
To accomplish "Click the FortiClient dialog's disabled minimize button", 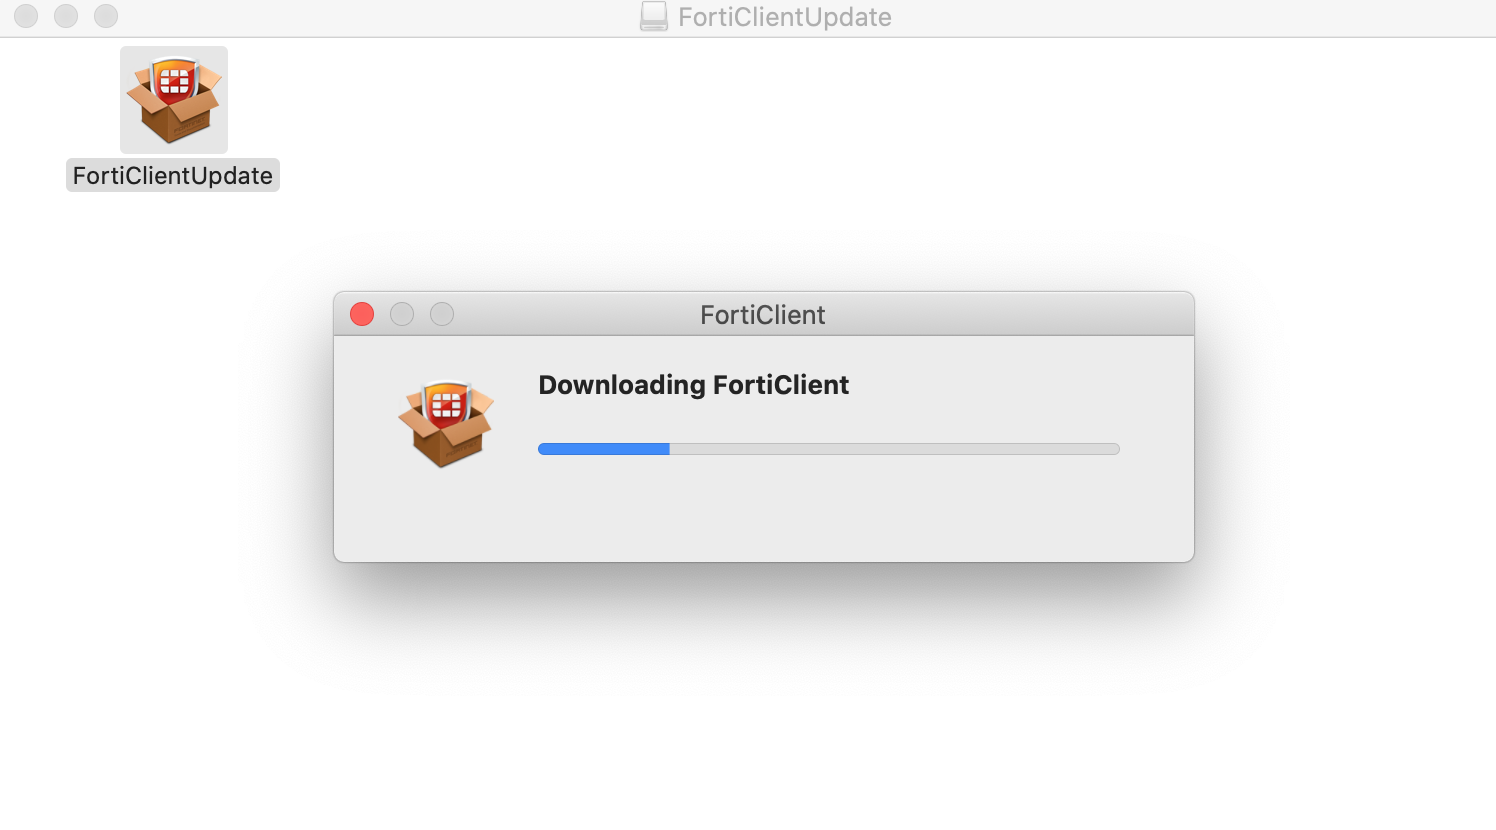I will [x=402, y=314].
